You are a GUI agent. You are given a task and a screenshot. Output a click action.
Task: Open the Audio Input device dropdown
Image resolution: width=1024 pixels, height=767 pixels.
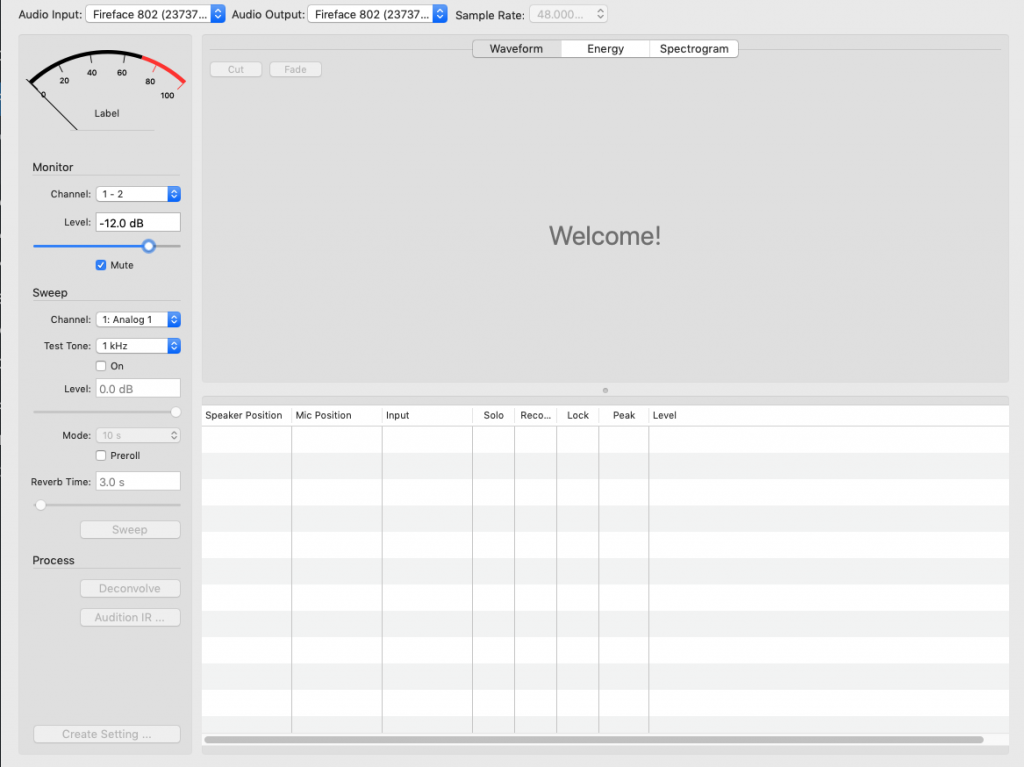tap(156, 14)
